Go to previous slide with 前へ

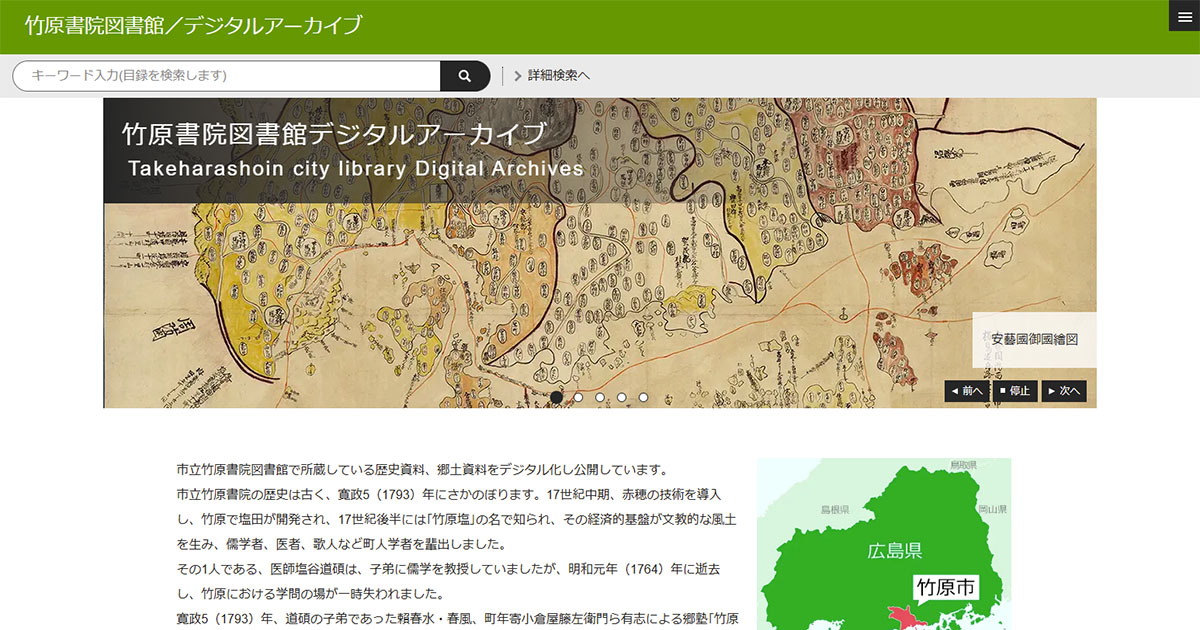tap(967, 391)
